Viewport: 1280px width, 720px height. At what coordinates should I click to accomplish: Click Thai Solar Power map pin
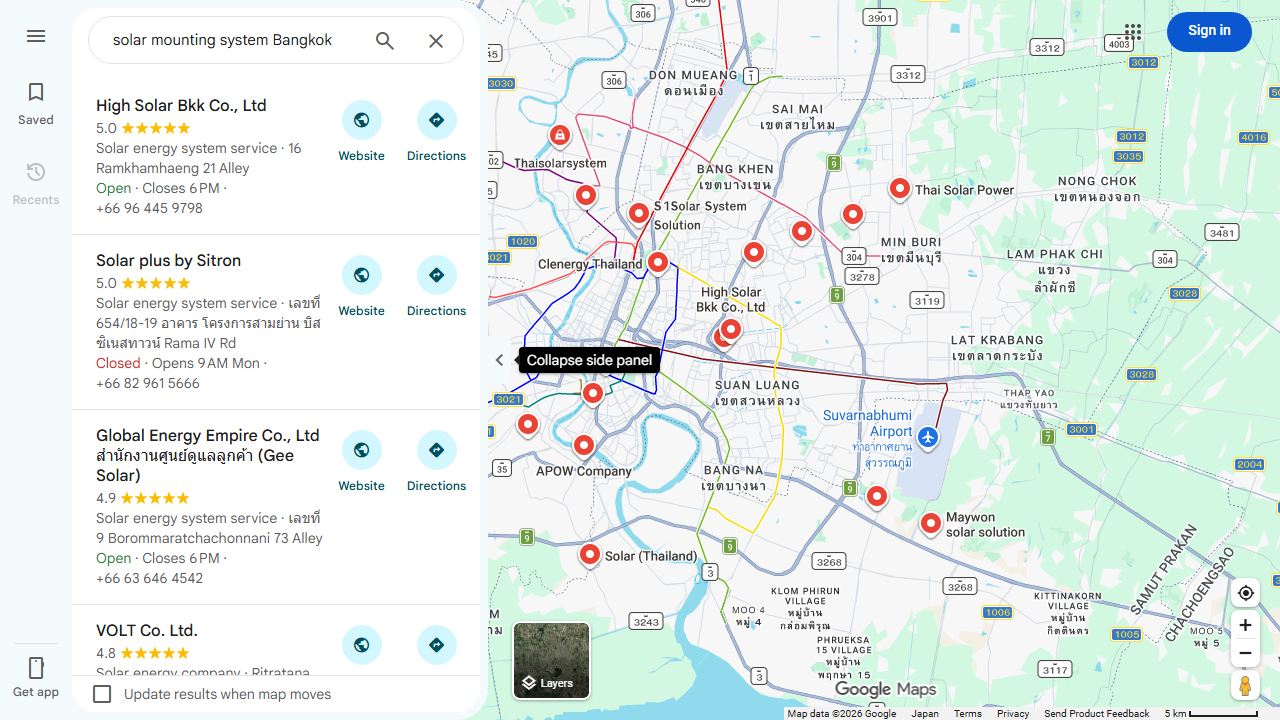coord(900,188)
